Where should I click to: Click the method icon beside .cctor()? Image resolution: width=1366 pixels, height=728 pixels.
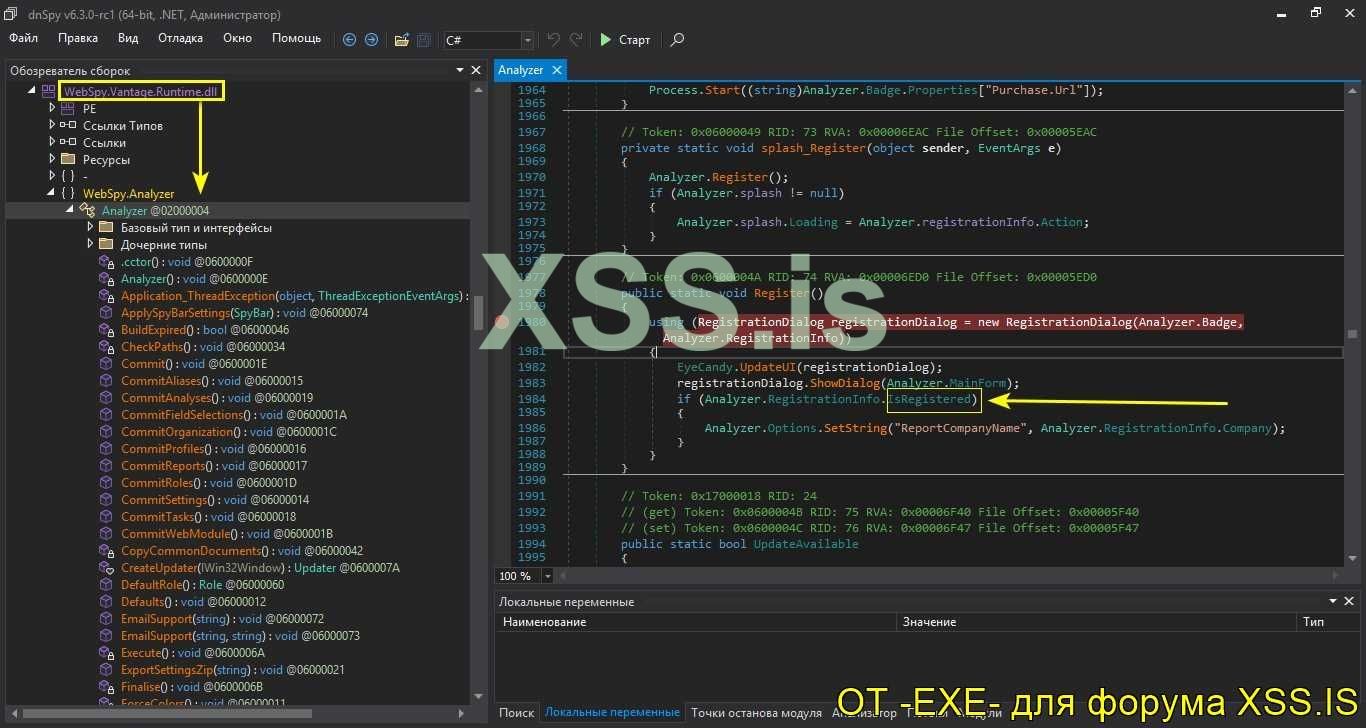click(x=107, y=262)
